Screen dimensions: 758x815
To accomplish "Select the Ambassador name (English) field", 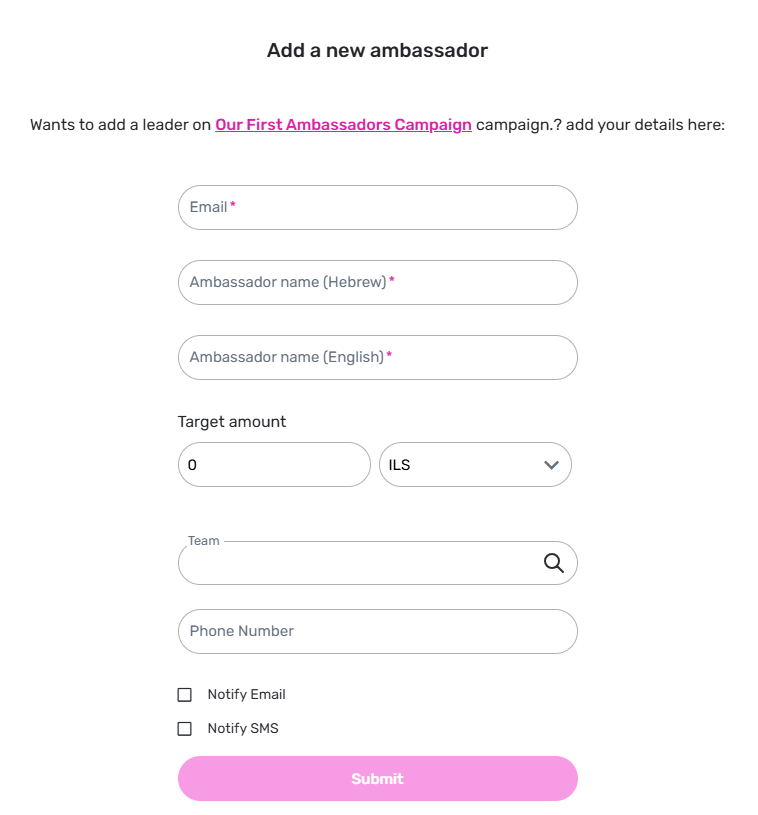I will (x=377, y=358).
